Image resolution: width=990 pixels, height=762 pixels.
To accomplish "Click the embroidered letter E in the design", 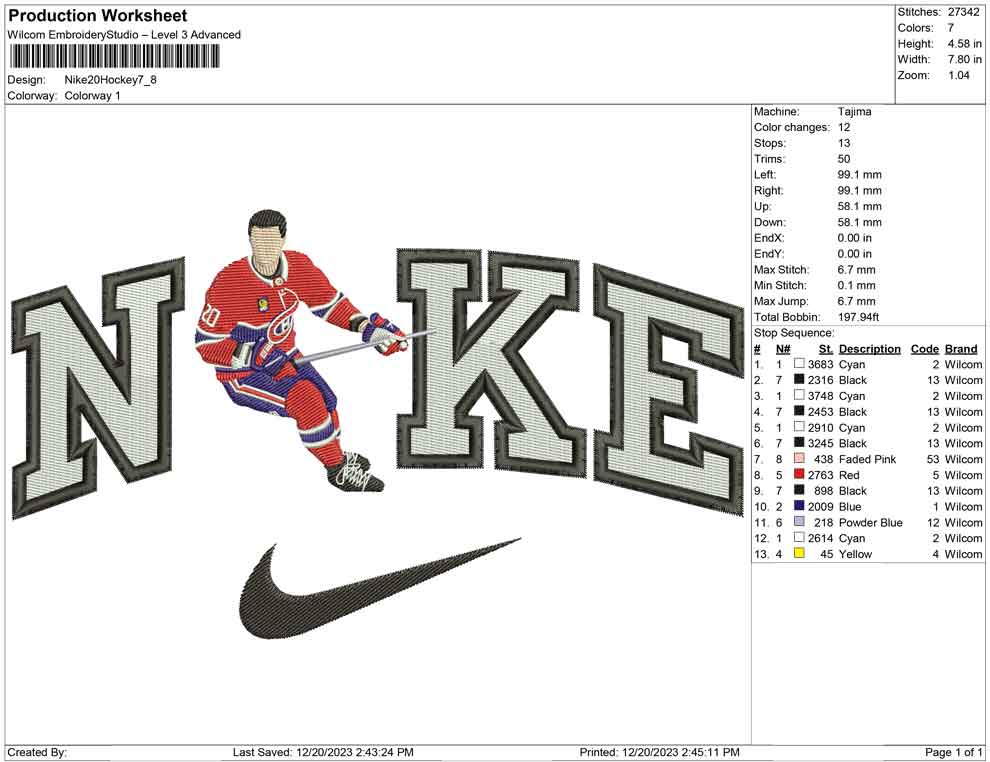I will point(668,391).
